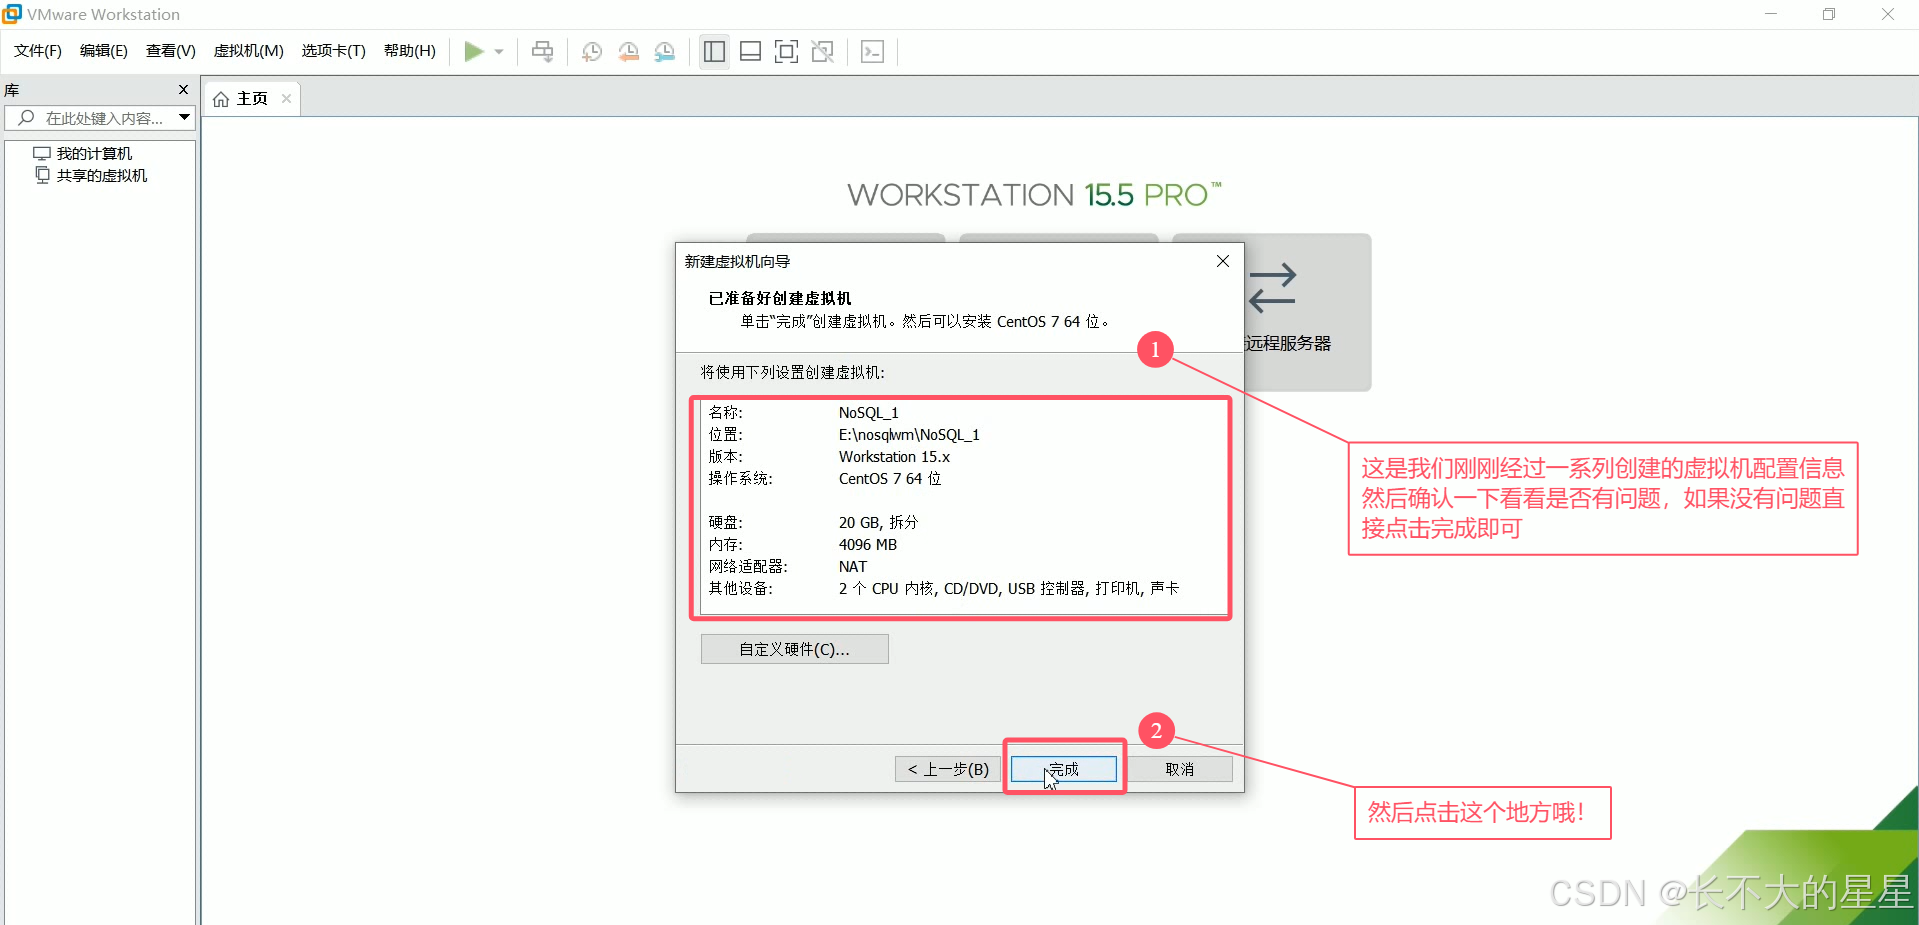The image size is (1919, 925).
Task: Open the power options dropdown arrow
Action: pos(499,52)
